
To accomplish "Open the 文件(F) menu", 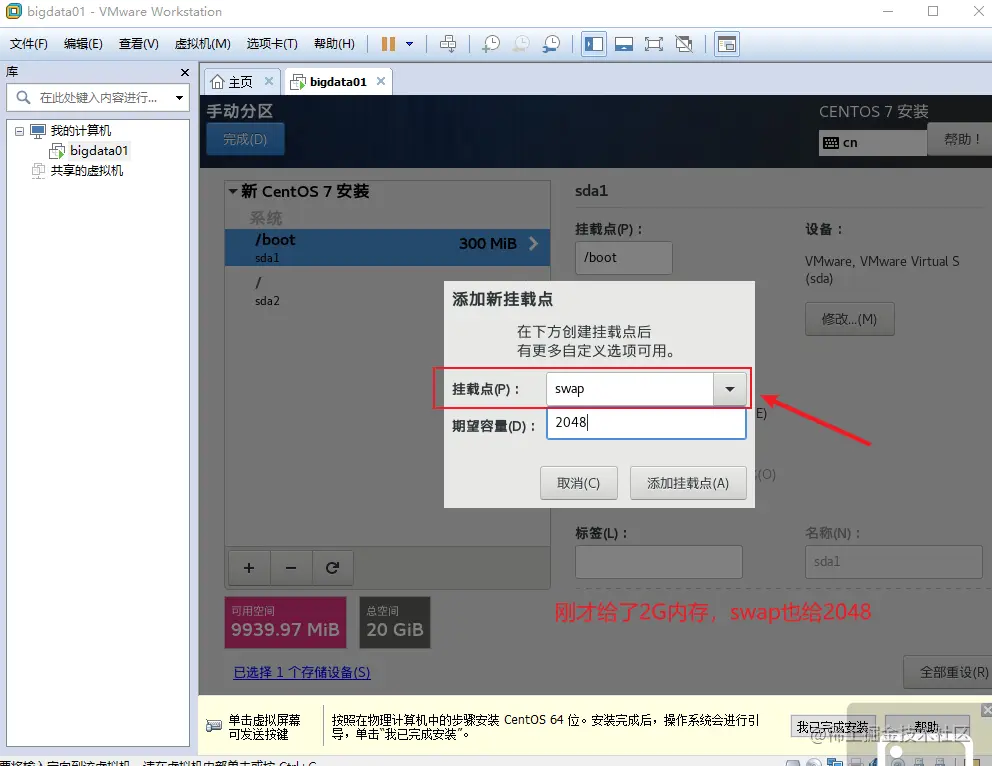I will pyautogui.click(x=28, y=44).
